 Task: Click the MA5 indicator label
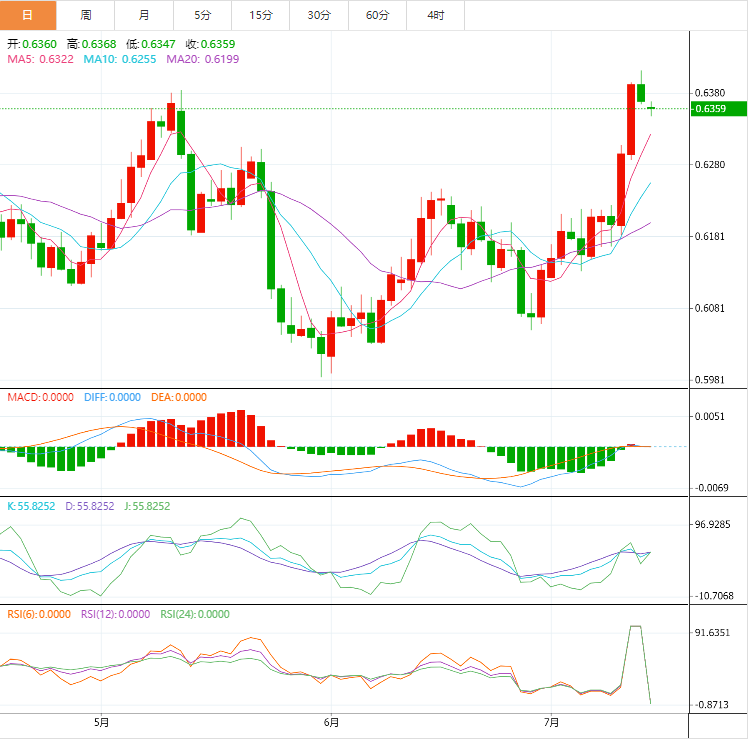tap(40, 60)
